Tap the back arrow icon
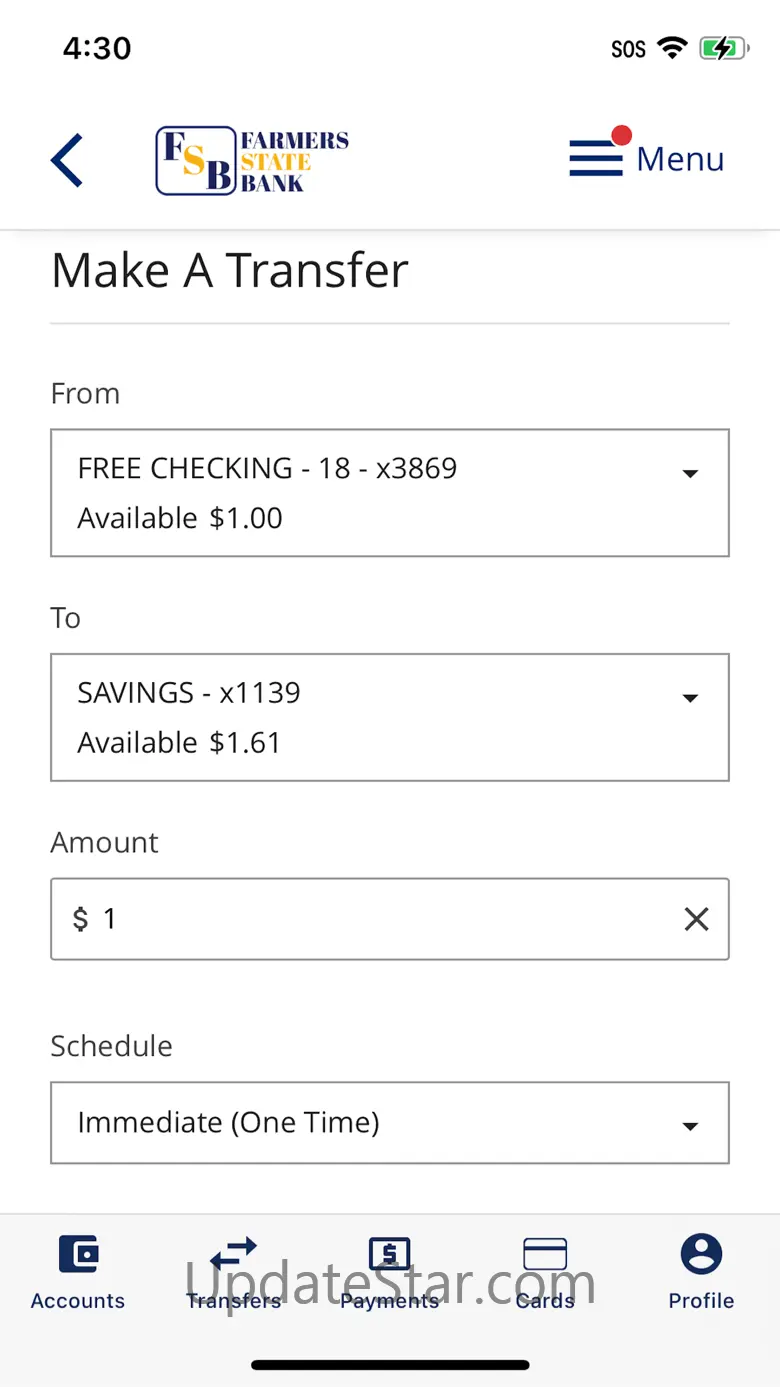 point(67,160)
